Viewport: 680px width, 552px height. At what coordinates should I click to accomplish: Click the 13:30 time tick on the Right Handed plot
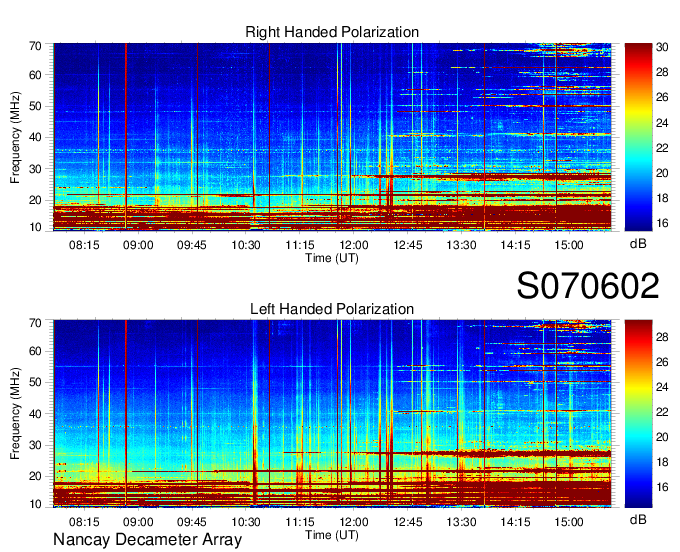461,245
